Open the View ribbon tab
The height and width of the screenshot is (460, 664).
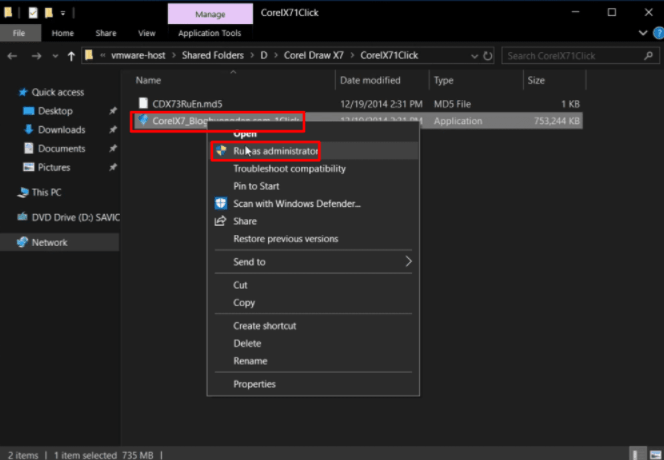(147, 33)
